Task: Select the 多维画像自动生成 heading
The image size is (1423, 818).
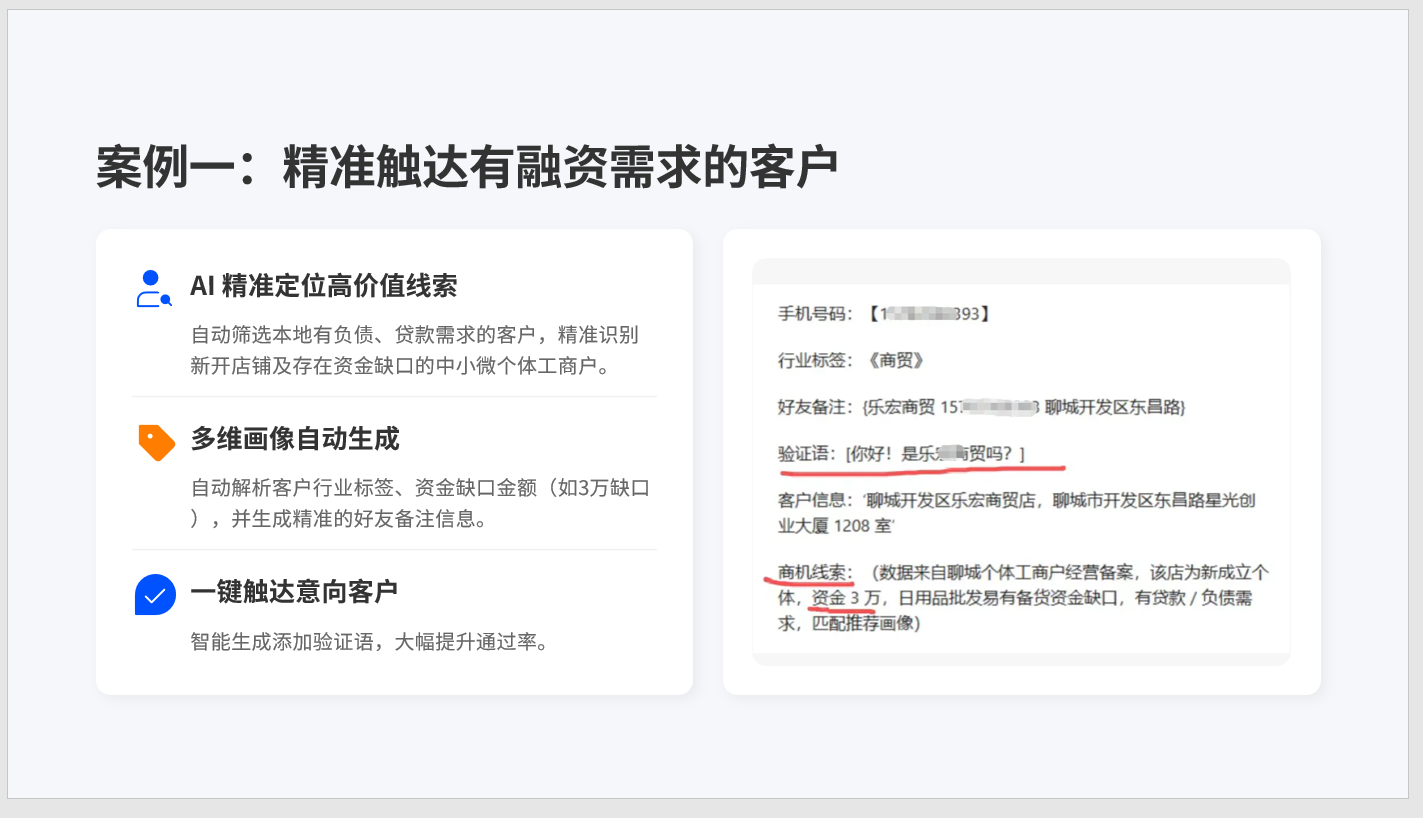Action: (294, 439)
